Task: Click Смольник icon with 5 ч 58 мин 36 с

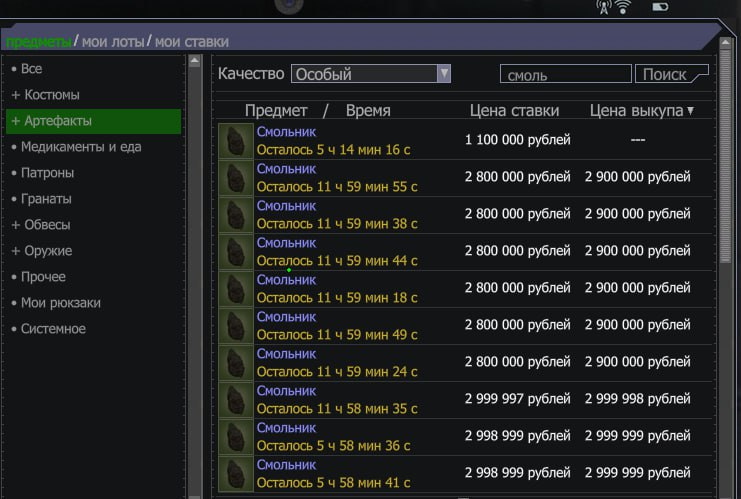Action: point(236,436)
